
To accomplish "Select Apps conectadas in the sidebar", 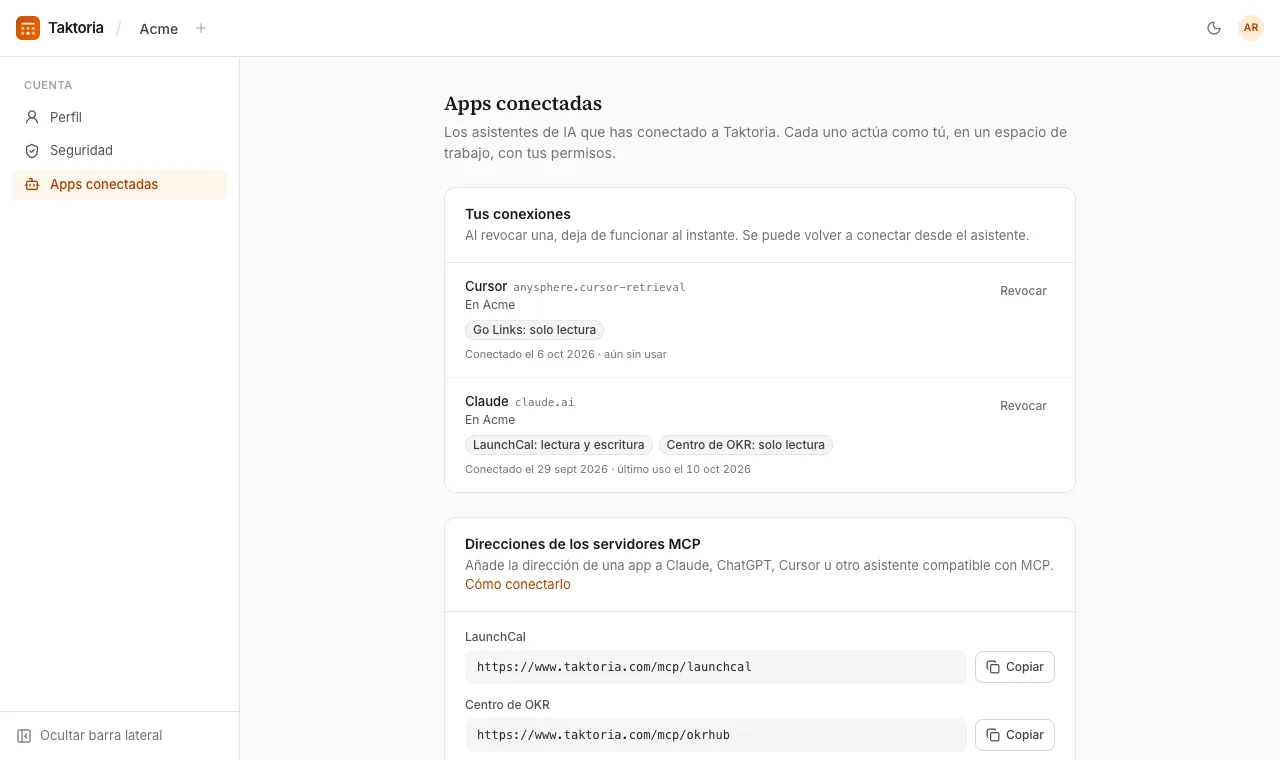I will tap(120, 184).
